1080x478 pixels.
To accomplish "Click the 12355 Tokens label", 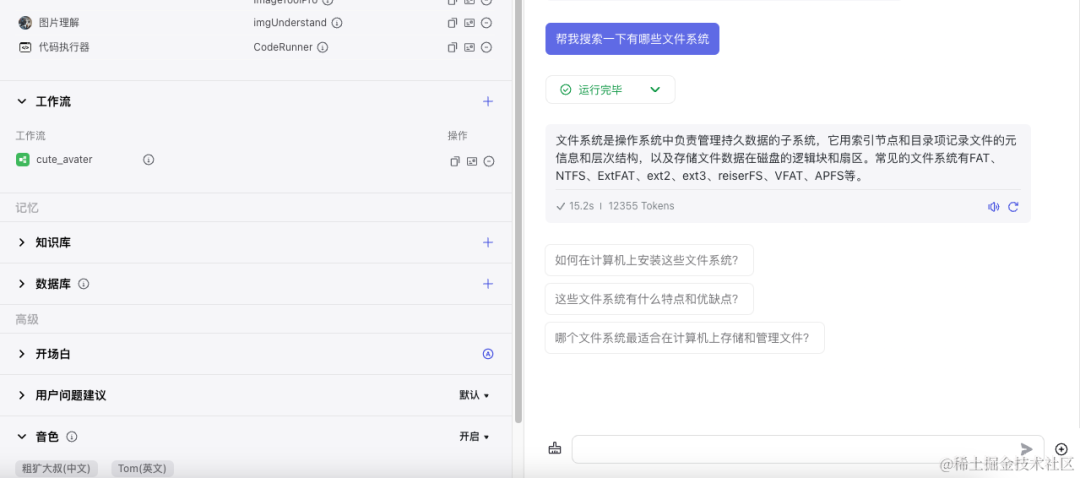I will pos(641,206).
